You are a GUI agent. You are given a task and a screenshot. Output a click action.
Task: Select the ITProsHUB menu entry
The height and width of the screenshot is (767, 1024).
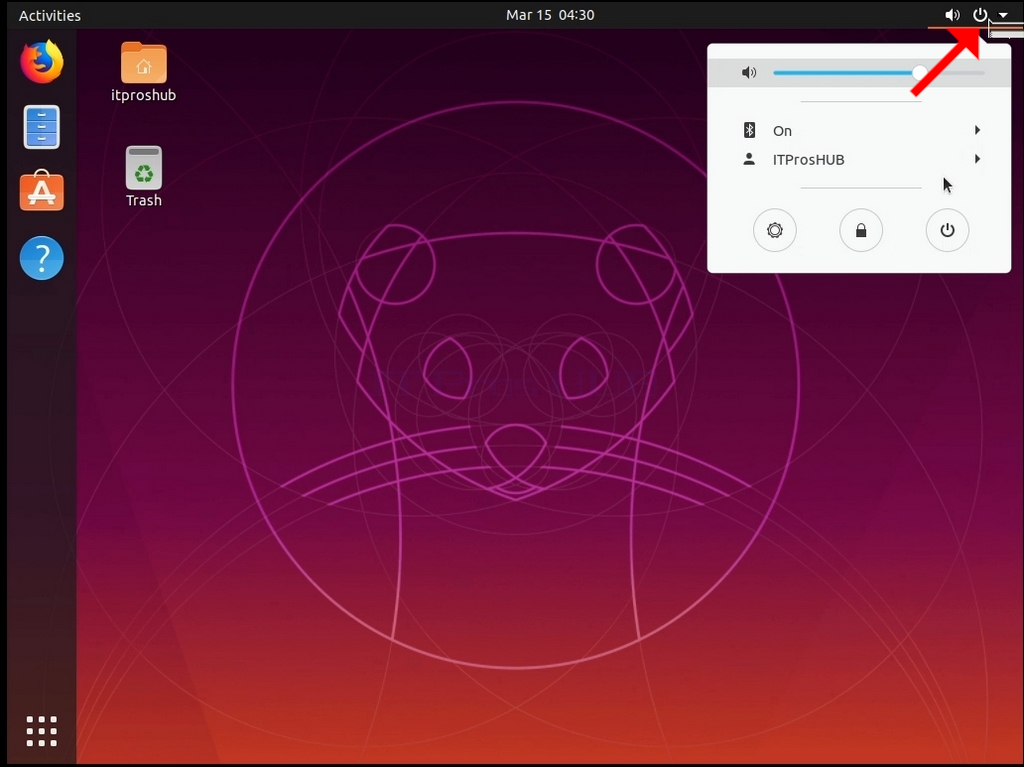[x=859, y=159]
